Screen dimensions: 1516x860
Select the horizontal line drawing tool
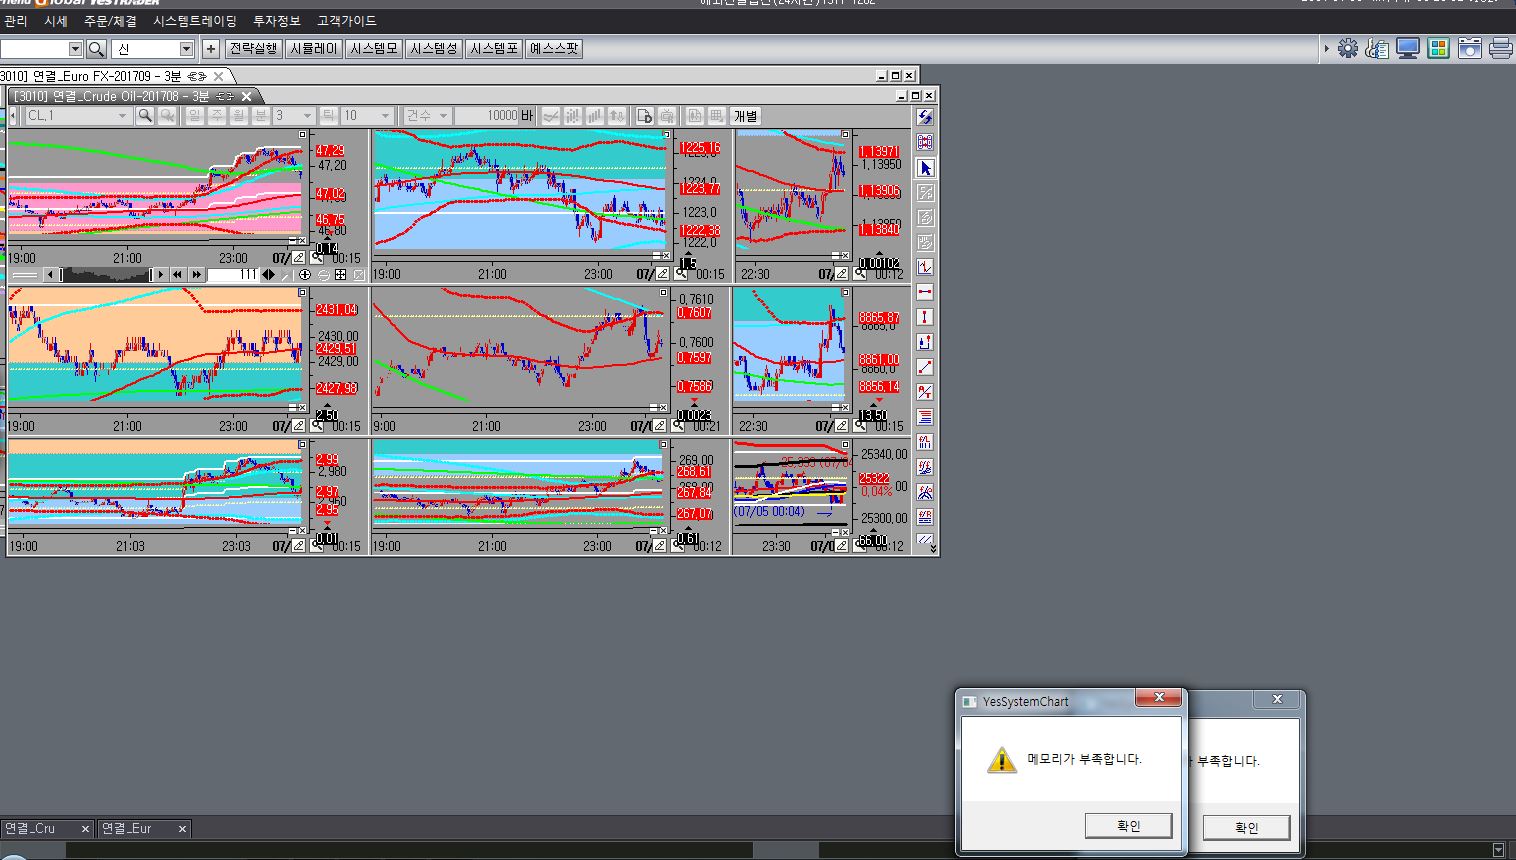pos(925,292)
